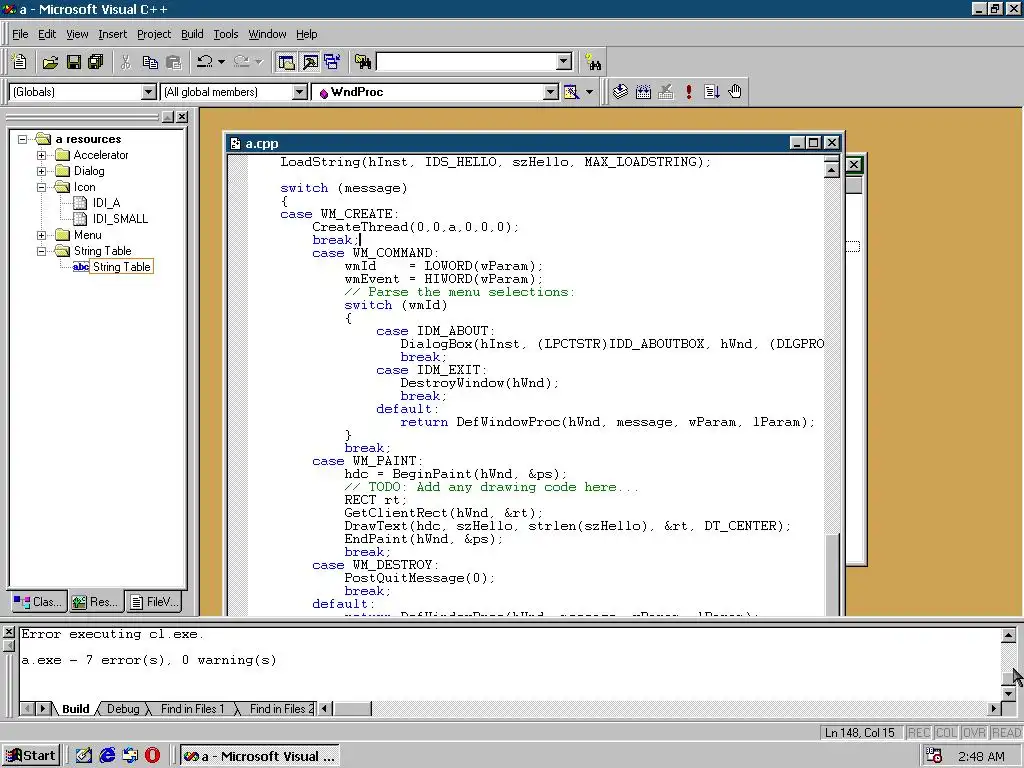This screenshot has width=1024, height=768.
Task: Click inside the Find text box
Action: click(x=467, y=62)
